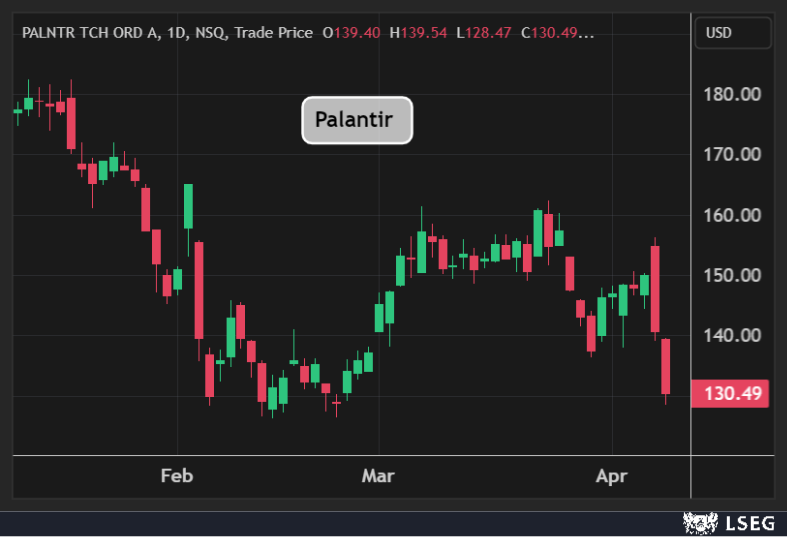The image size is (787, 537).
Task: Click Apr on the date axis
Action: (611, 476)
